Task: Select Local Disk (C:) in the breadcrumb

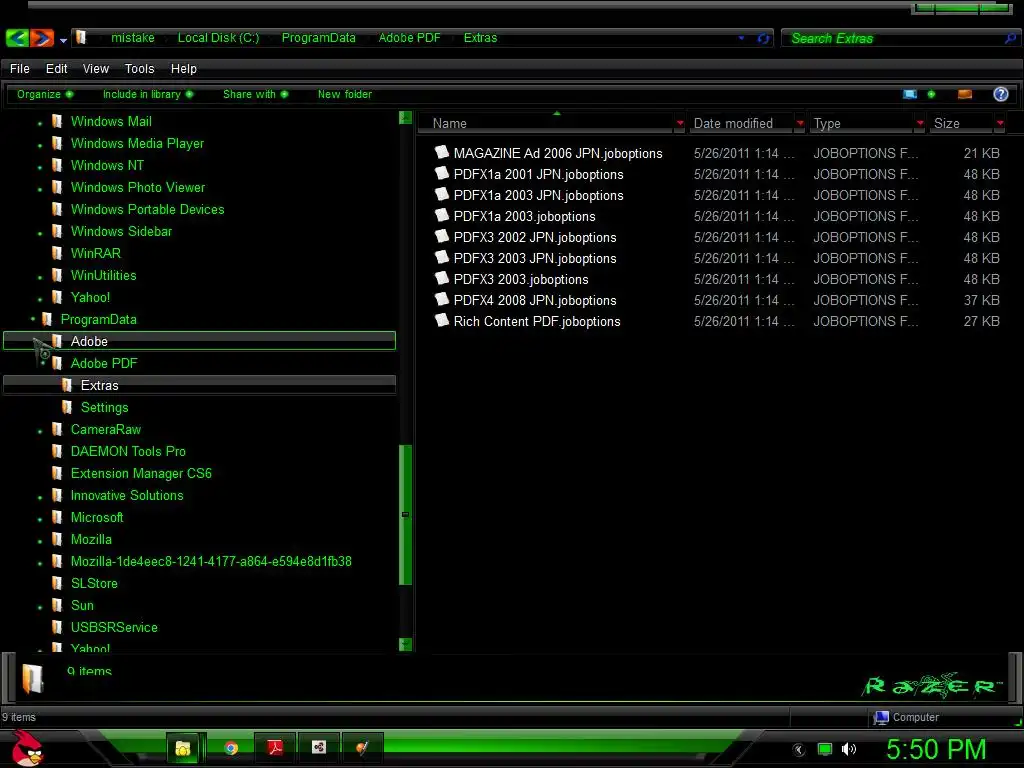Action: (x=218, y=38)
